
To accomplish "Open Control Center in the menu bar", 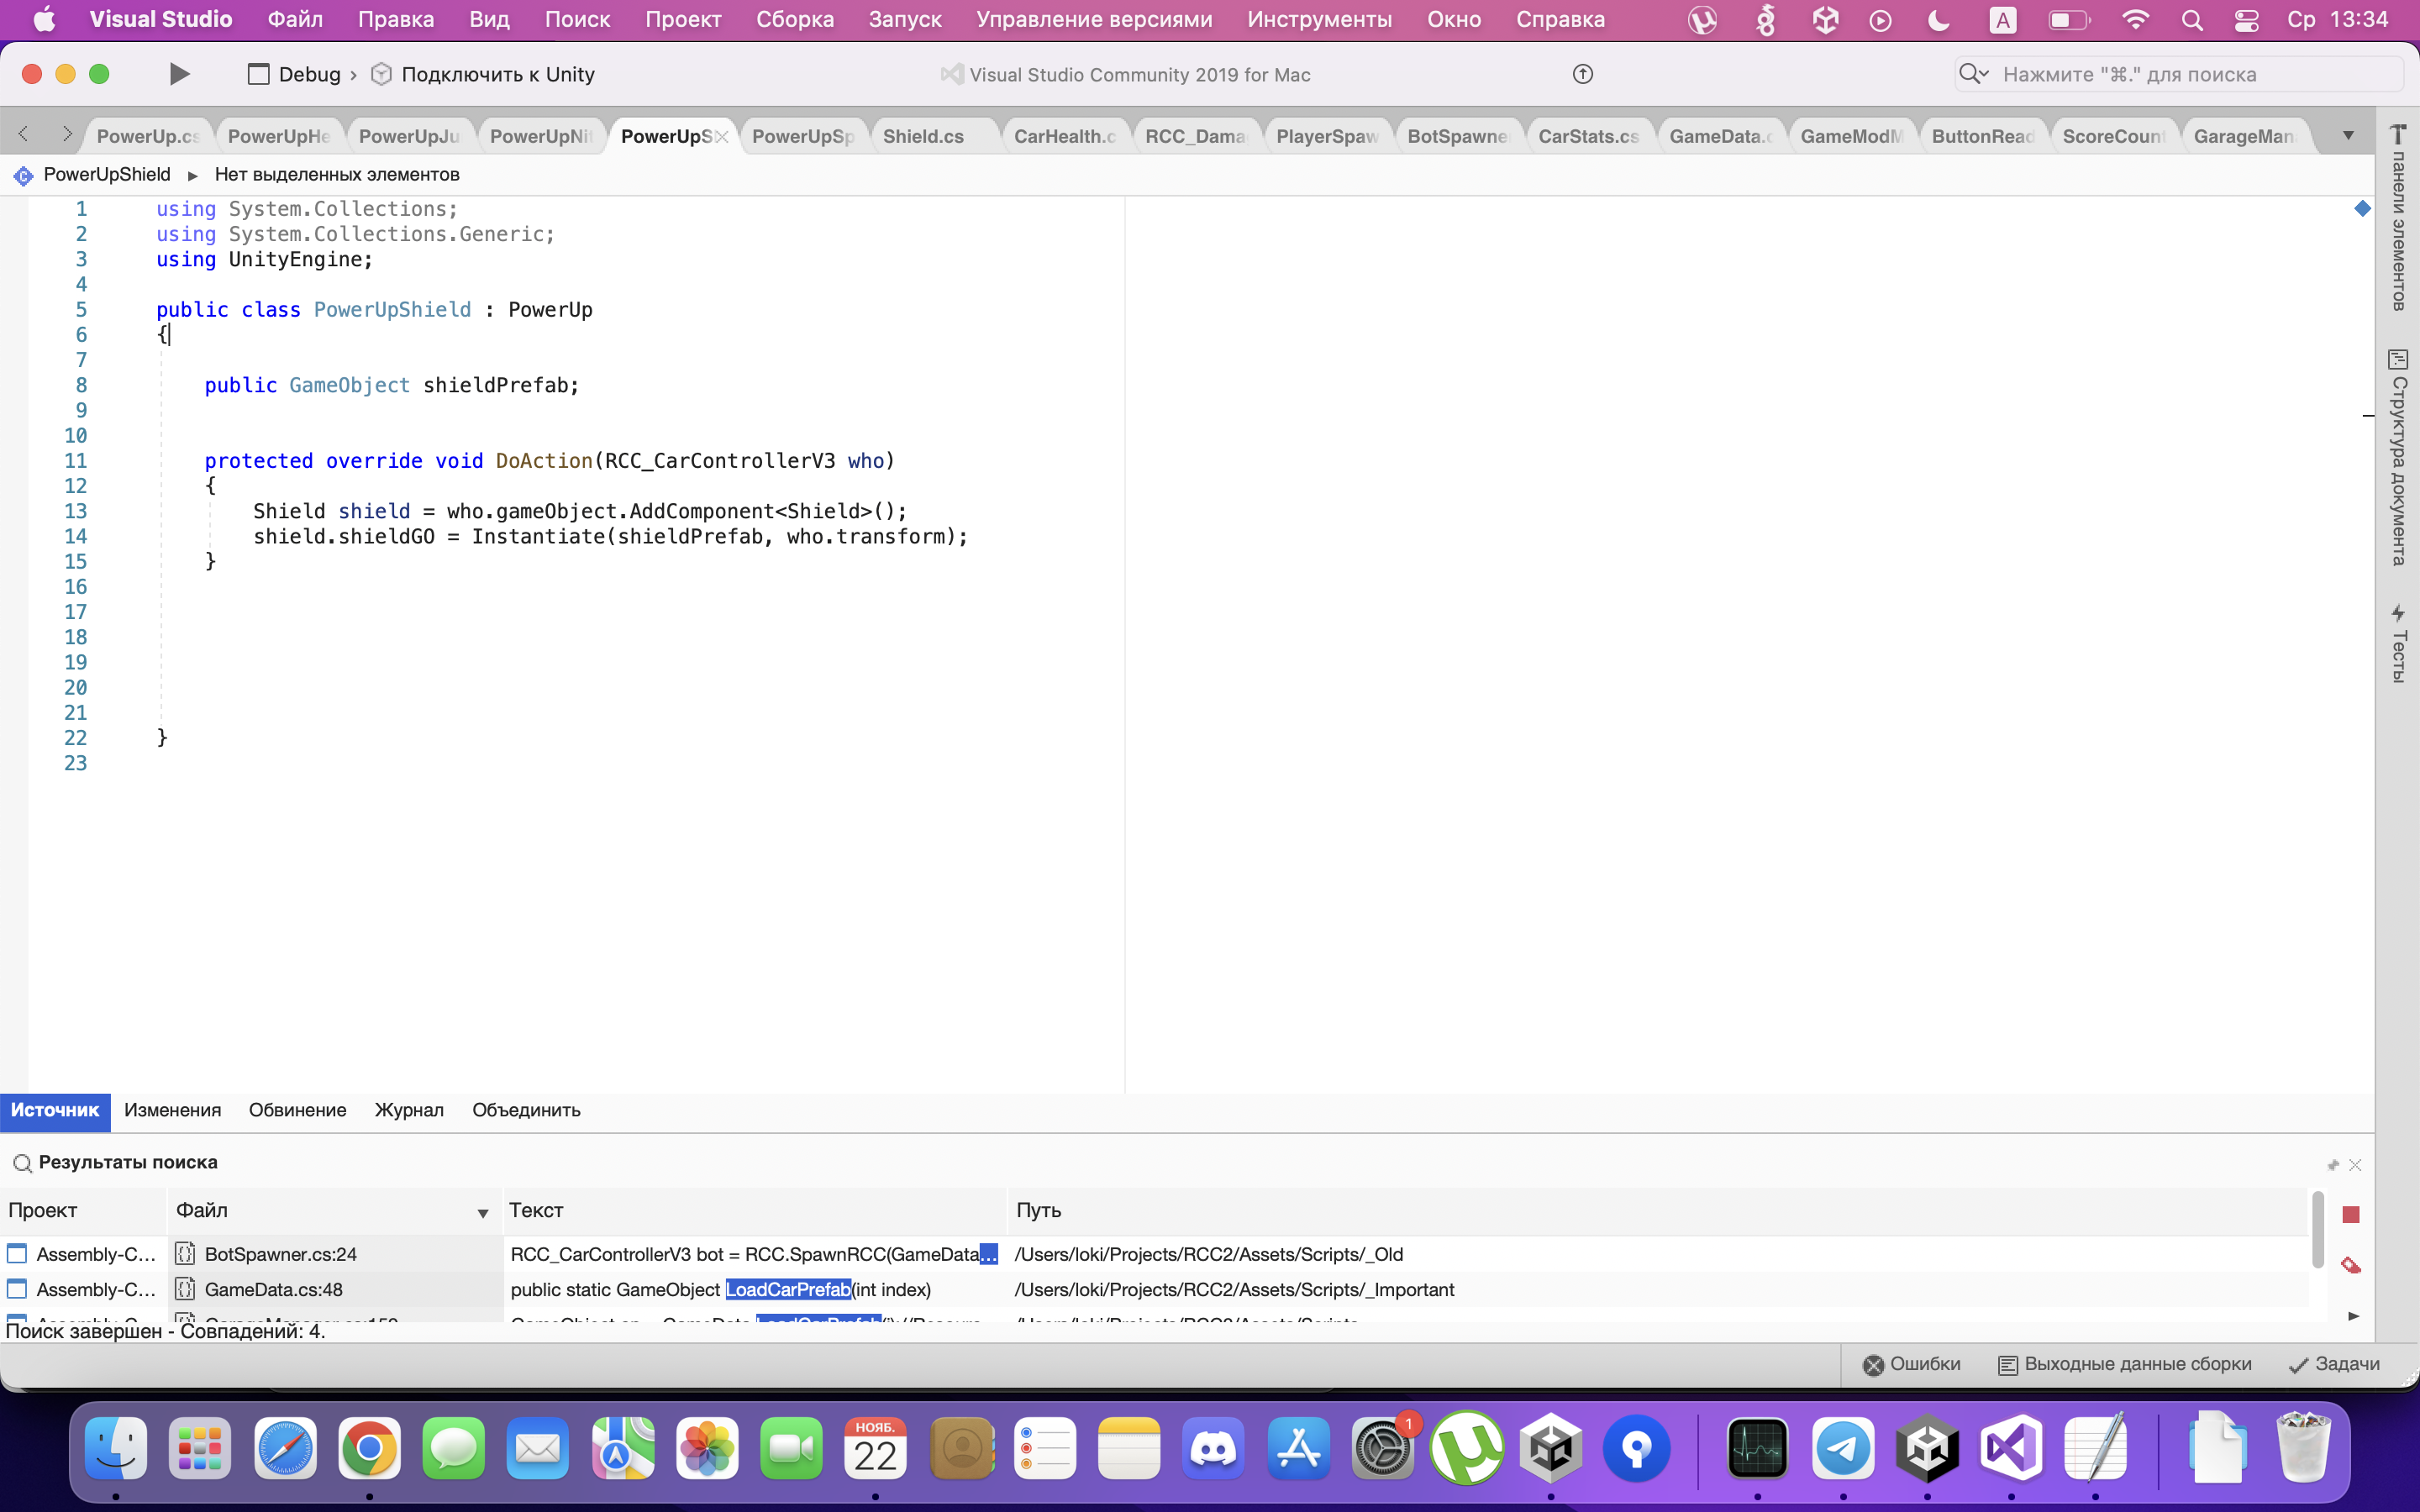I will pos(2246,20).
